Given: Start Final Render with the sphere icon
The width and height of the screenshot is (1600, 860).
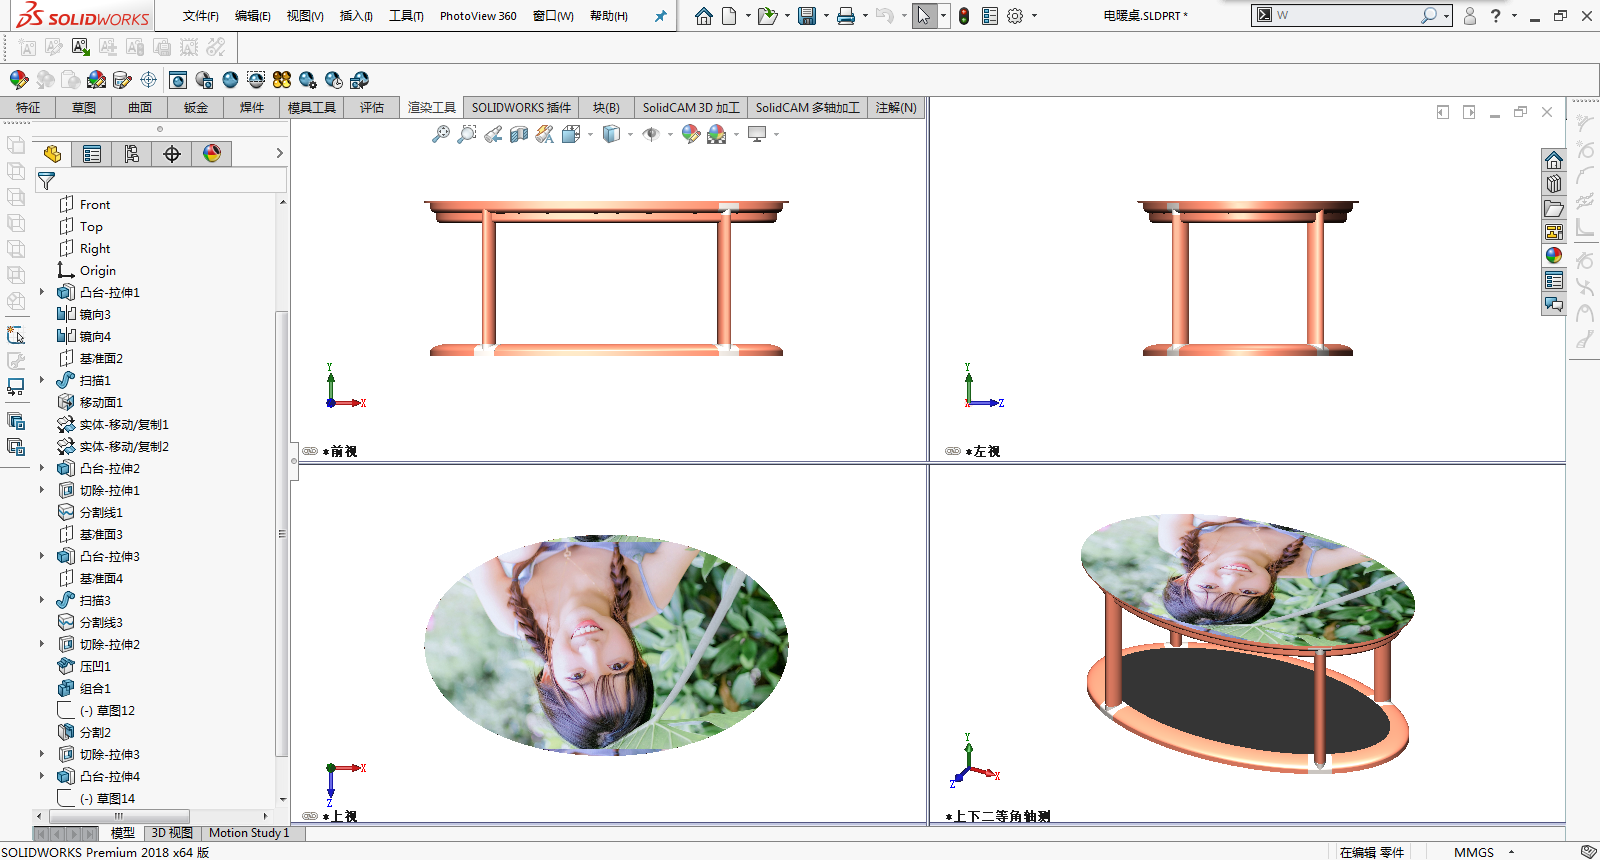Looking at the screenshot, I should coord(230,80).
